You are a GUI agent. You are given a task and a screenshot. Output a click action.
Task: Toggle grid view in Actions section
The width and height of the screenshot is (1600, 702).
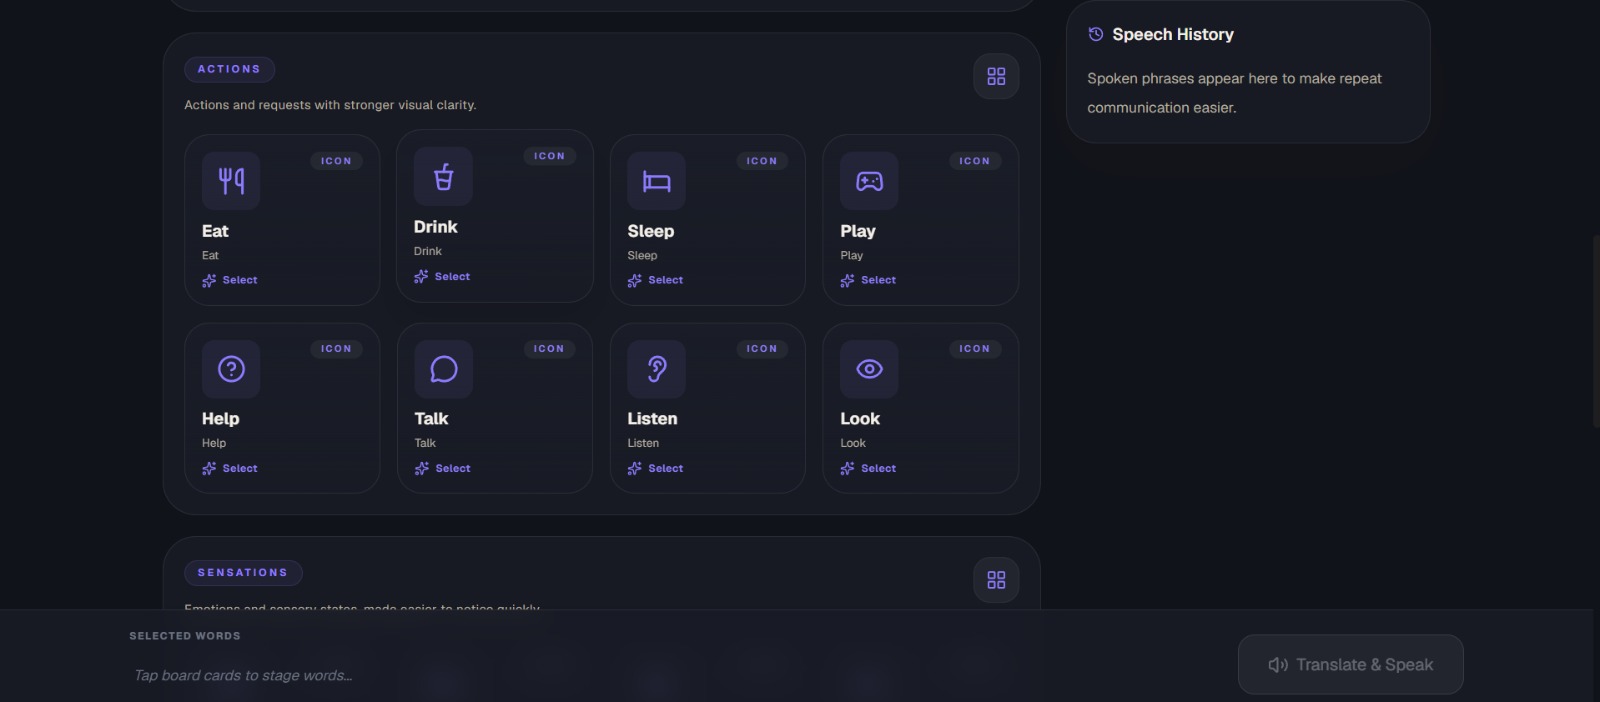click(x=996, y=76)
